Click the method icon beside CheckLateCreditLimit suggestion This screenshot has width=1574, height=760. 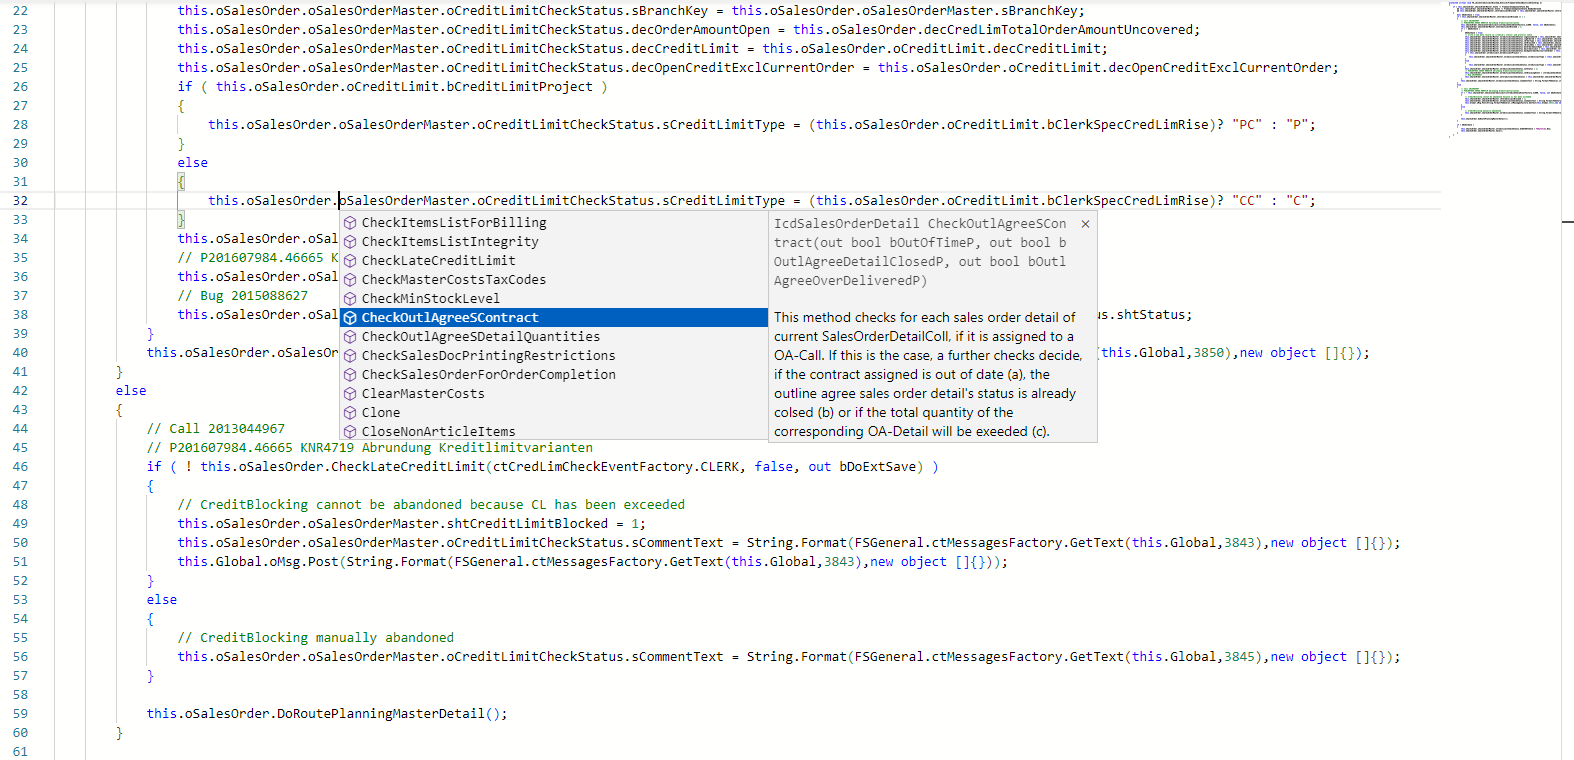tap(350, 261)
